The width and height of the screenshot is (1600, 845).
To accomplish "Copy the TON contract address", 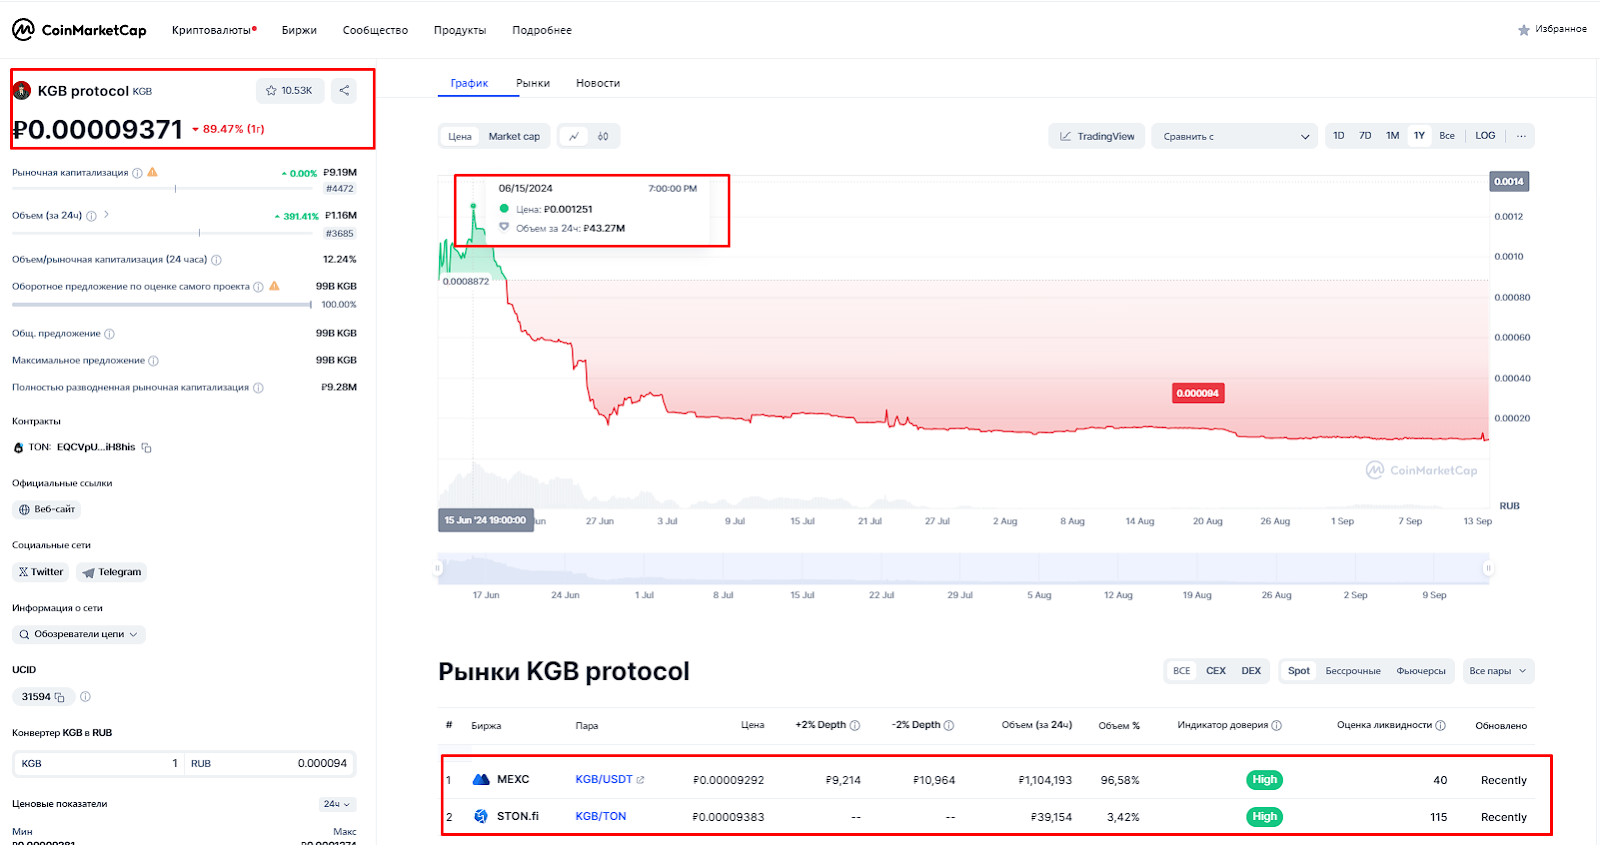I will 147,448.
